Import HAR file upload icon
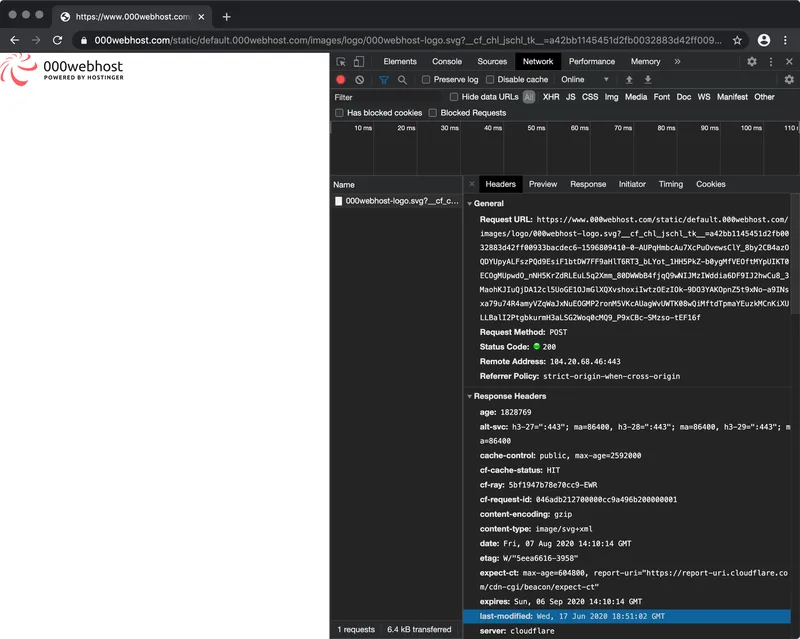Viewport: 800px width, 639px height. [x=629, y=80]
